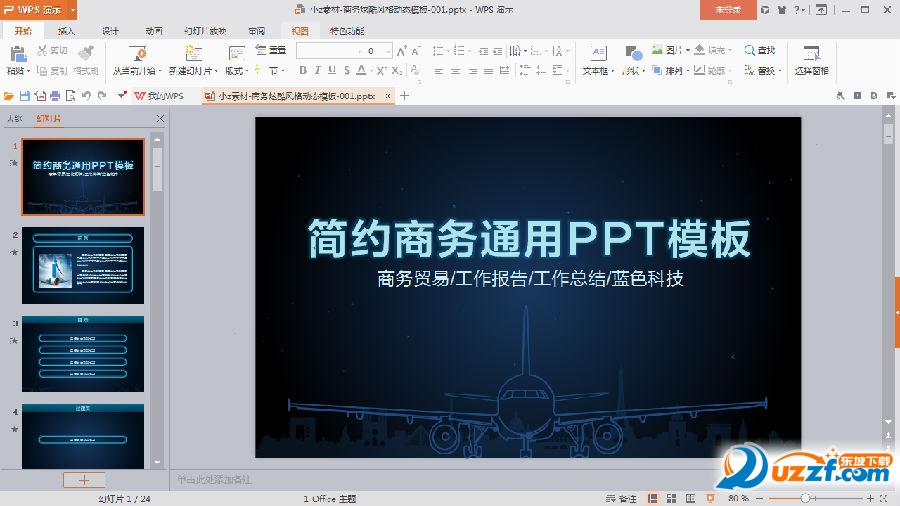Click the Paste icon in ribbon

[x=16, y=53]
